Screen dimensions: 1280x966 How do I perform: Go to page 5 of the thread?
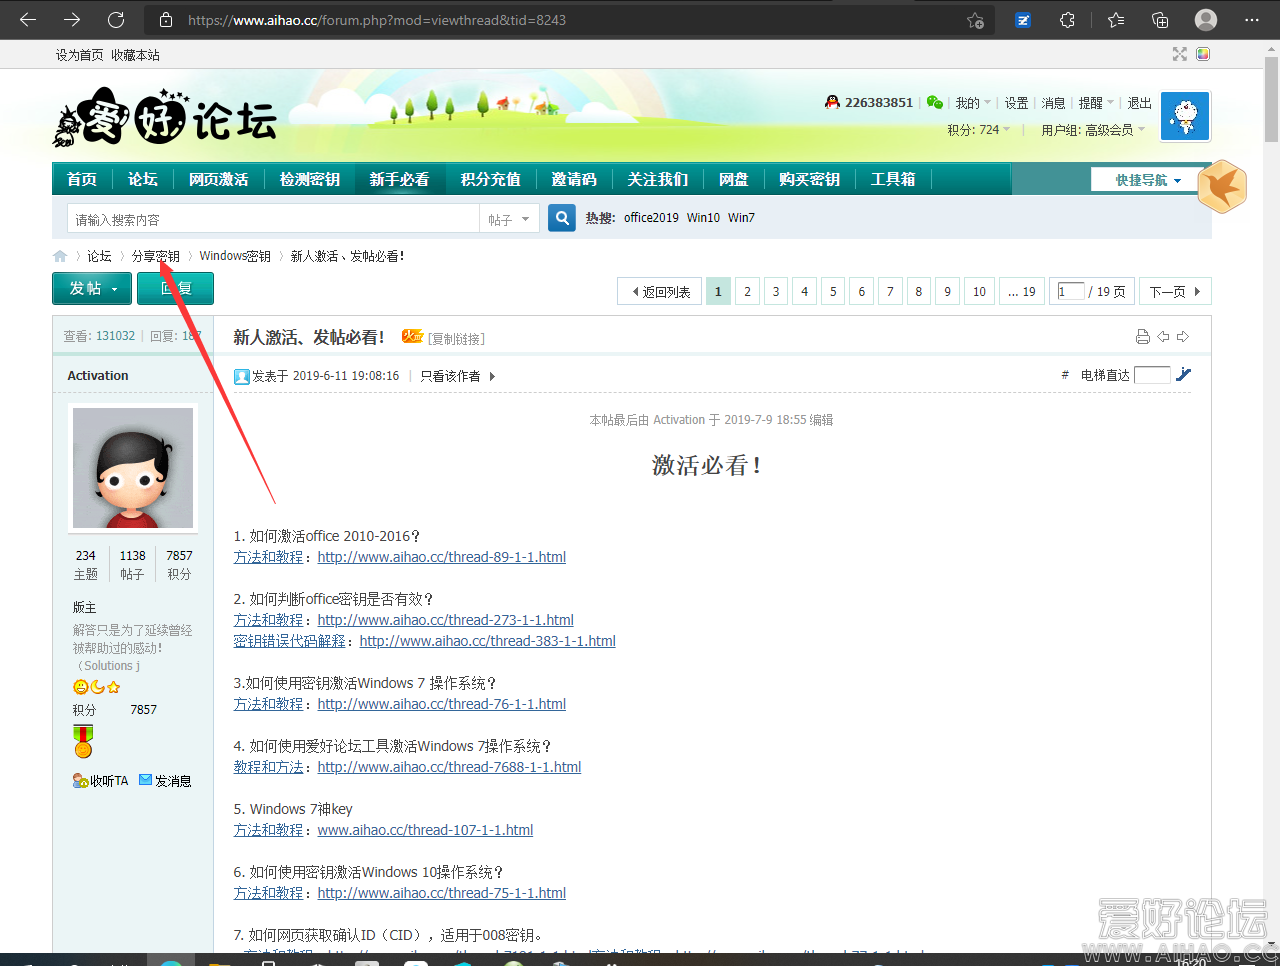point(833,292)
